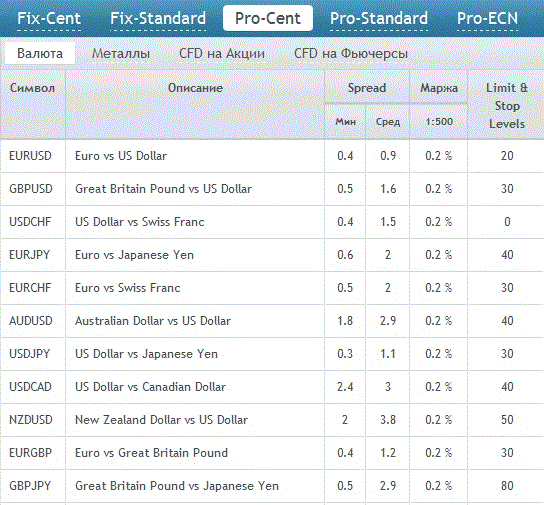The width and height of the screenshot is (544, 505).
Task: Open CFD на Акции category
Action: [222, 53]
